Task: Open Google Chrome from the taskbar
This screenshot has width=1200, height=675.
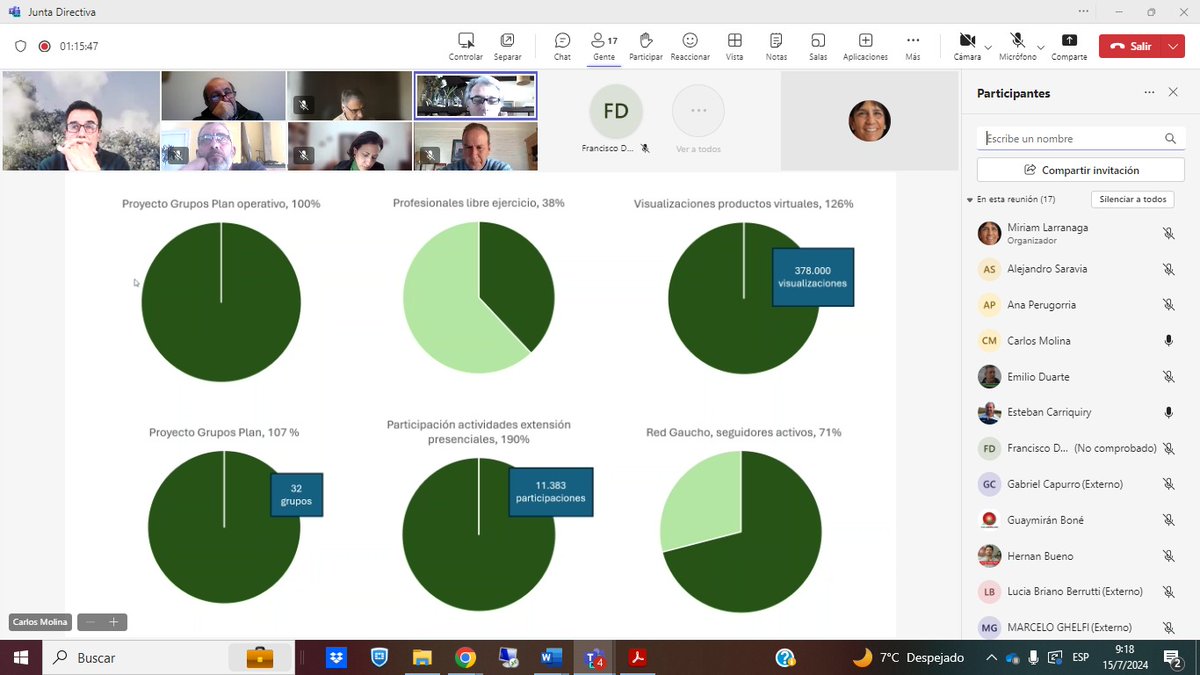Action: (x=465, y=657)
